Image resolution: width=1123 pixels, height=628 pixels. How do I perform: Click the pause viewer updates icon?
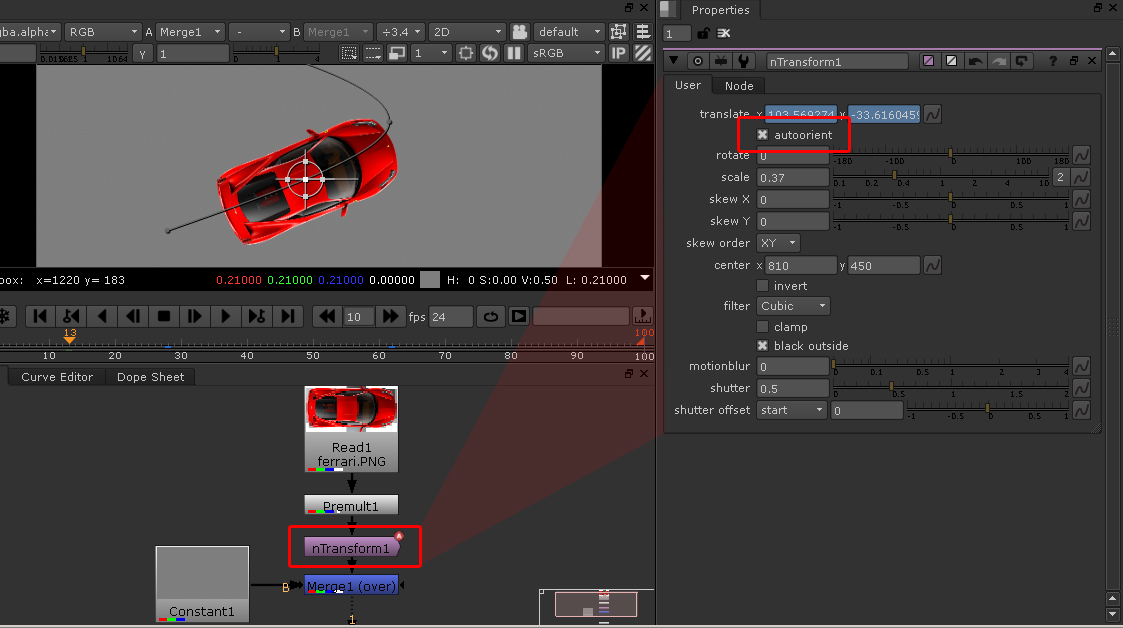click(514, 53)
